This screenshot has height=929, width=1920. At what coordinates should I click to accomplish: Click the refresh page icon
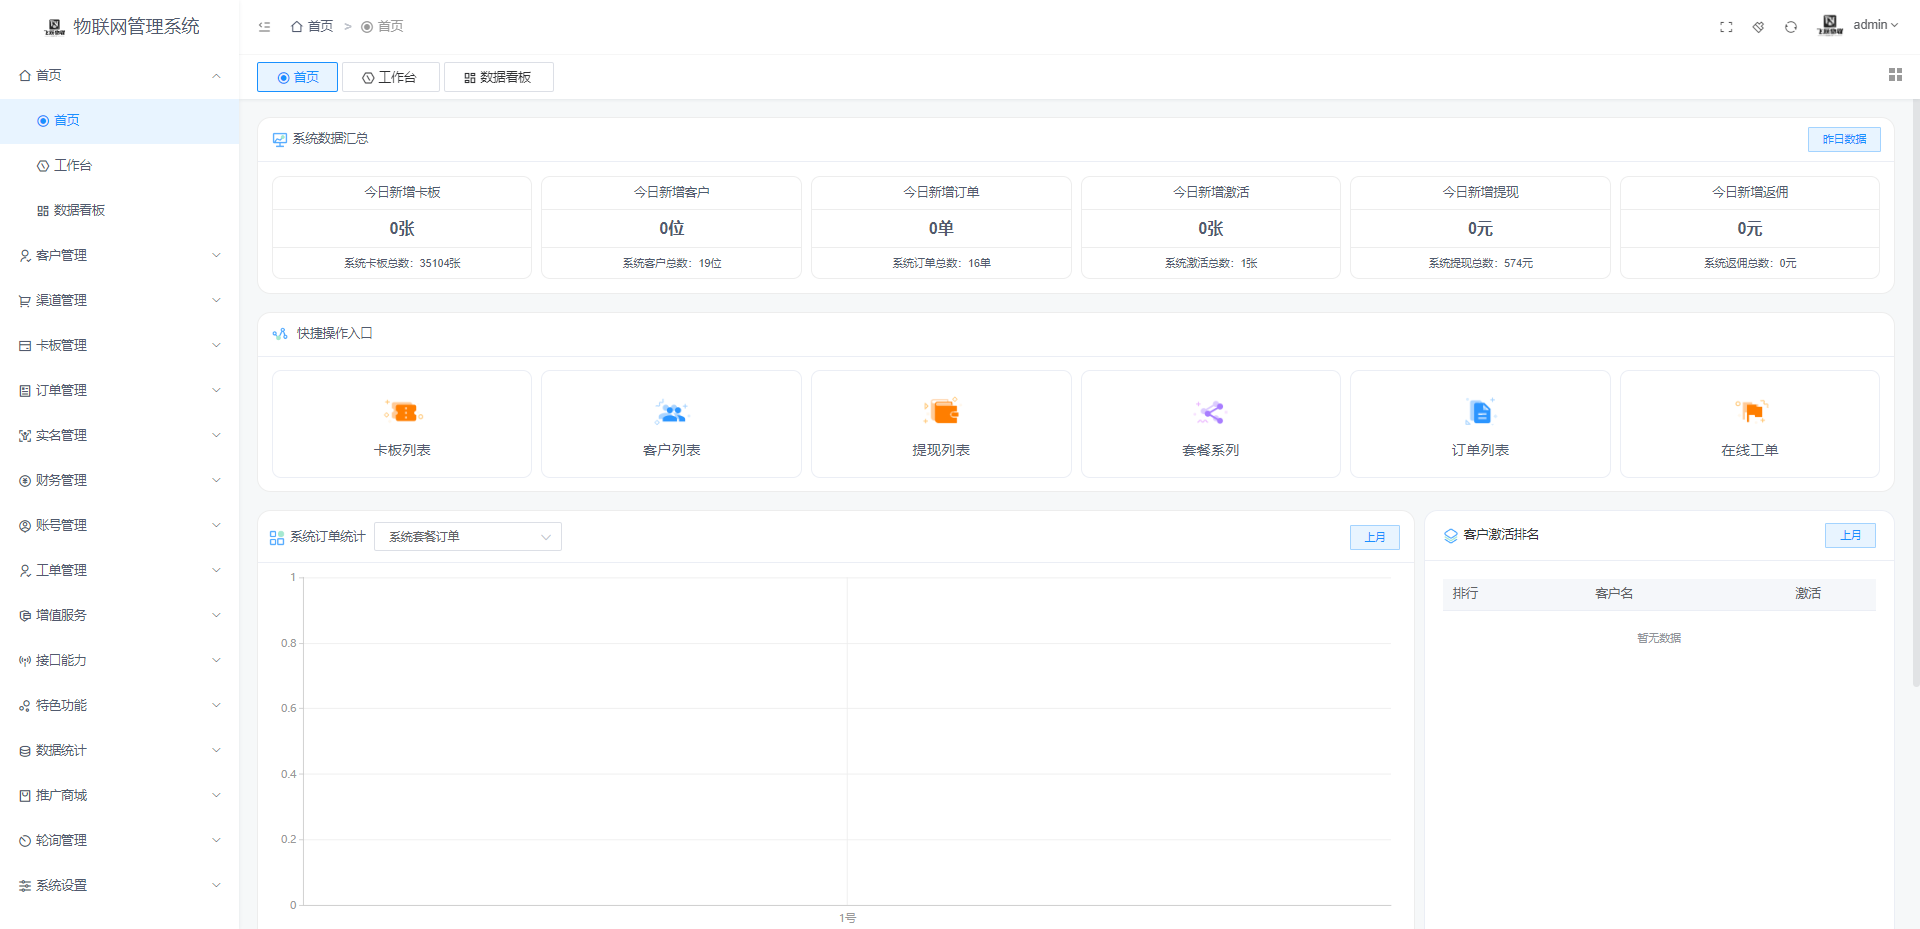coord(1791,27)
